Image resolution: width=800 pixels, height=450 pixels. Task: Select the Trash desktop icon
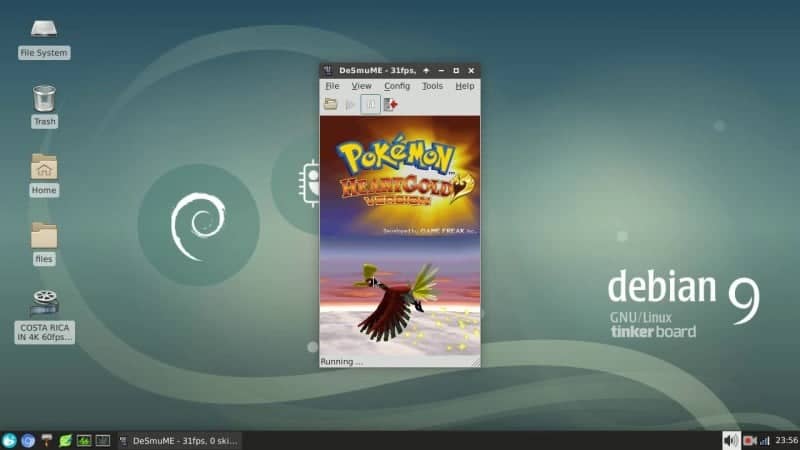tap(44, 98)
